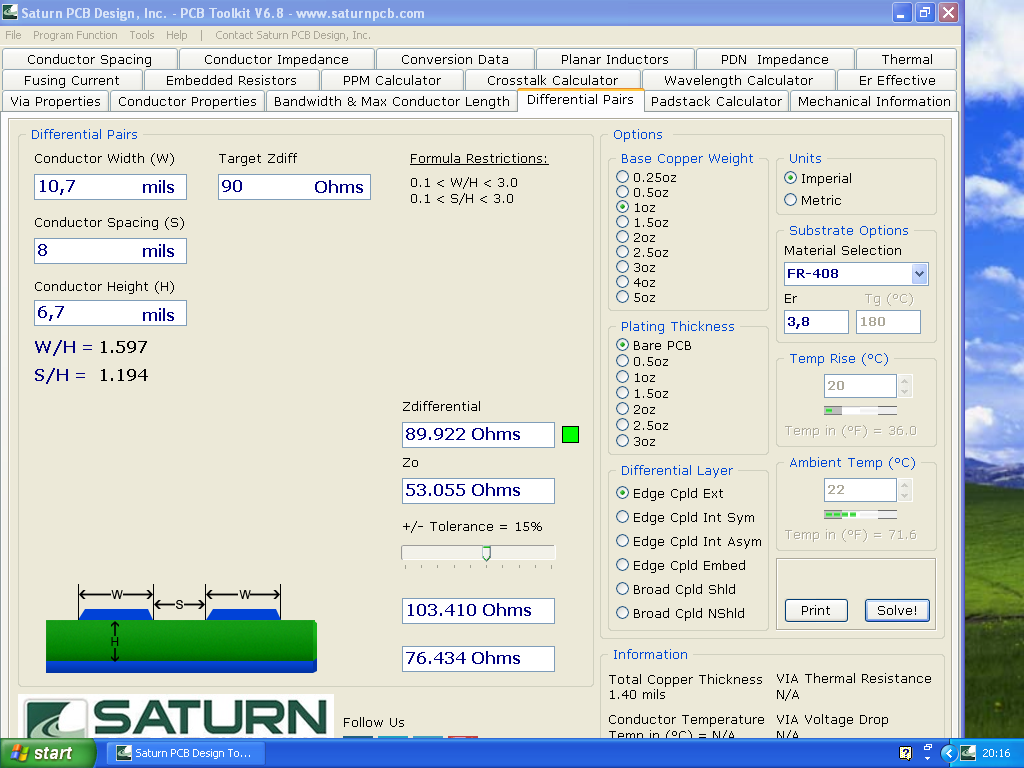Click the 76.434 Ohms lower tolerance value
This screenshot has height=768, width=1024.
(x=478, y=658)
